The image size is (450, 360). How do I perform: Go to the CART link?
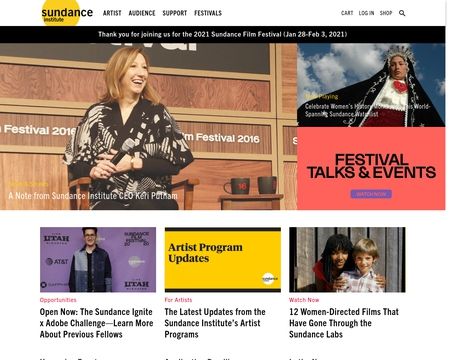point(347,13)
